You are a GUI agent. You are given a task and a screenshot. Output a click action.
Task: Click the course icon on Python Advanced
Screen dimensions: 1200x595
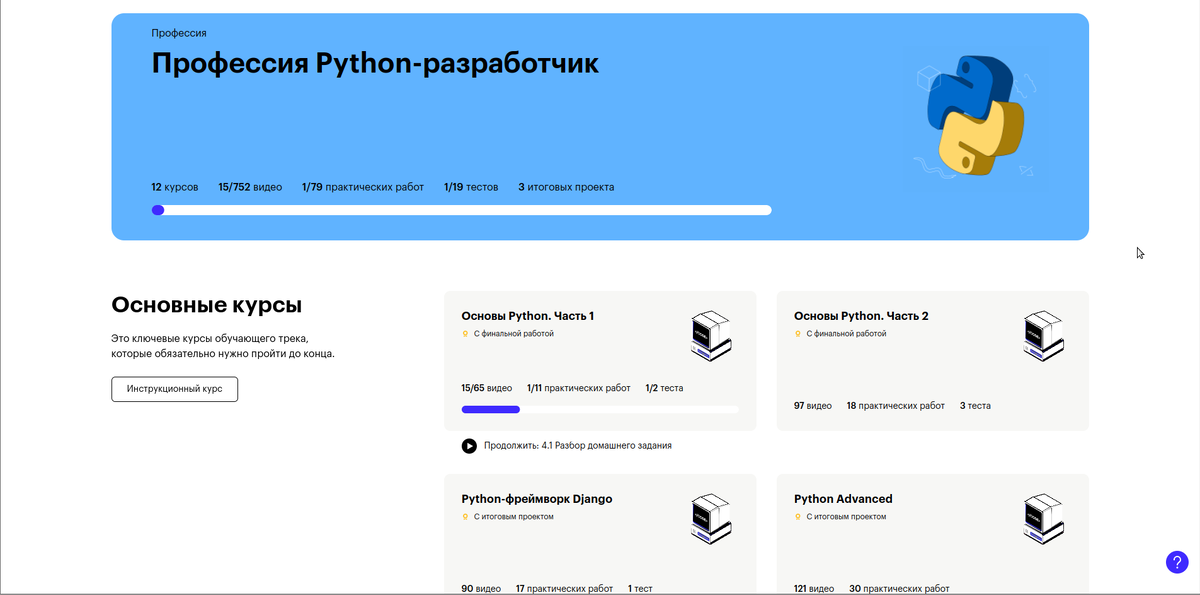1044,519
